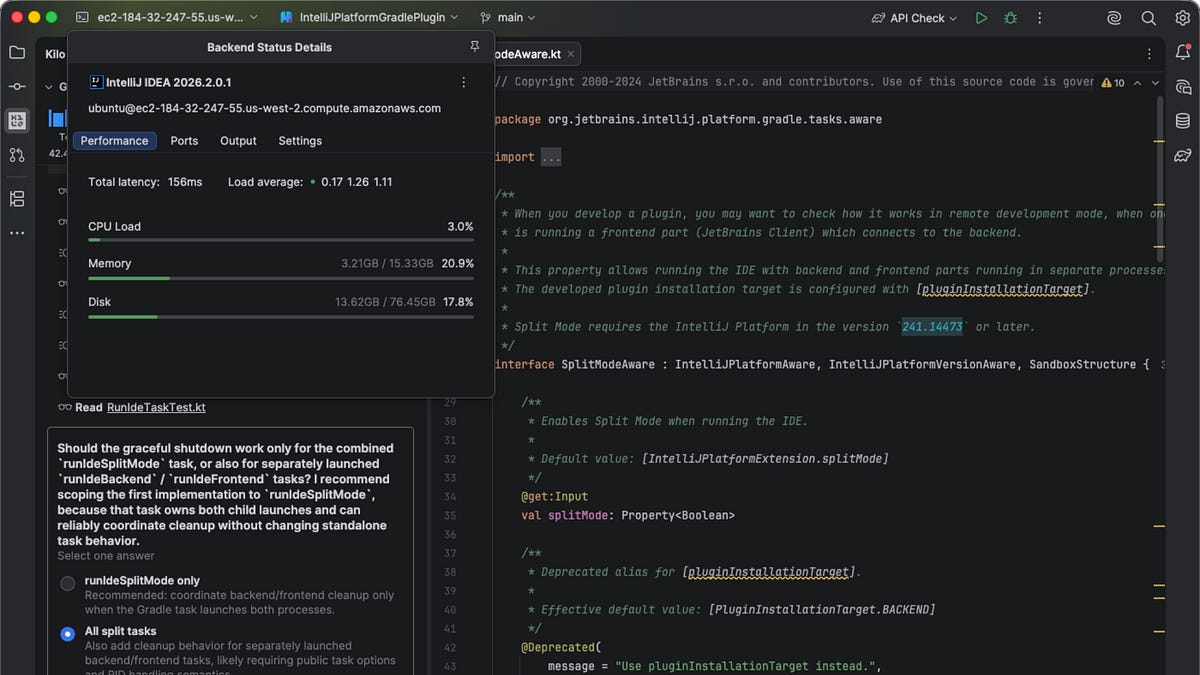Click the terminal icon beside the ec2 host name
Screen dimensions: 1200x675
coord(82,18)
